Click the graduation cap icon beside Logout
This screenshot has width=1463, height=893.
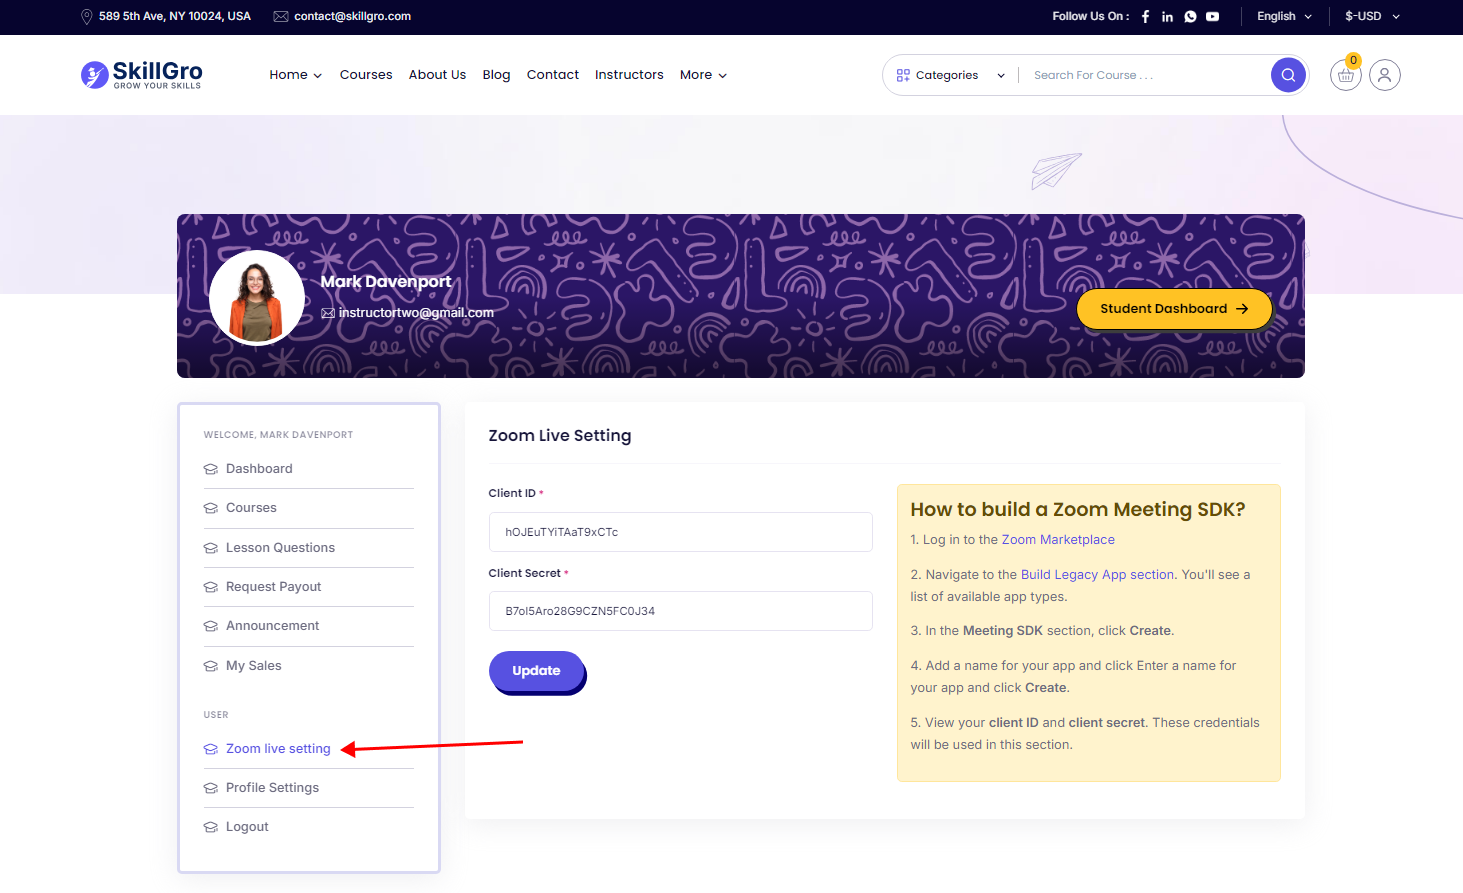[x=211, y=827]
